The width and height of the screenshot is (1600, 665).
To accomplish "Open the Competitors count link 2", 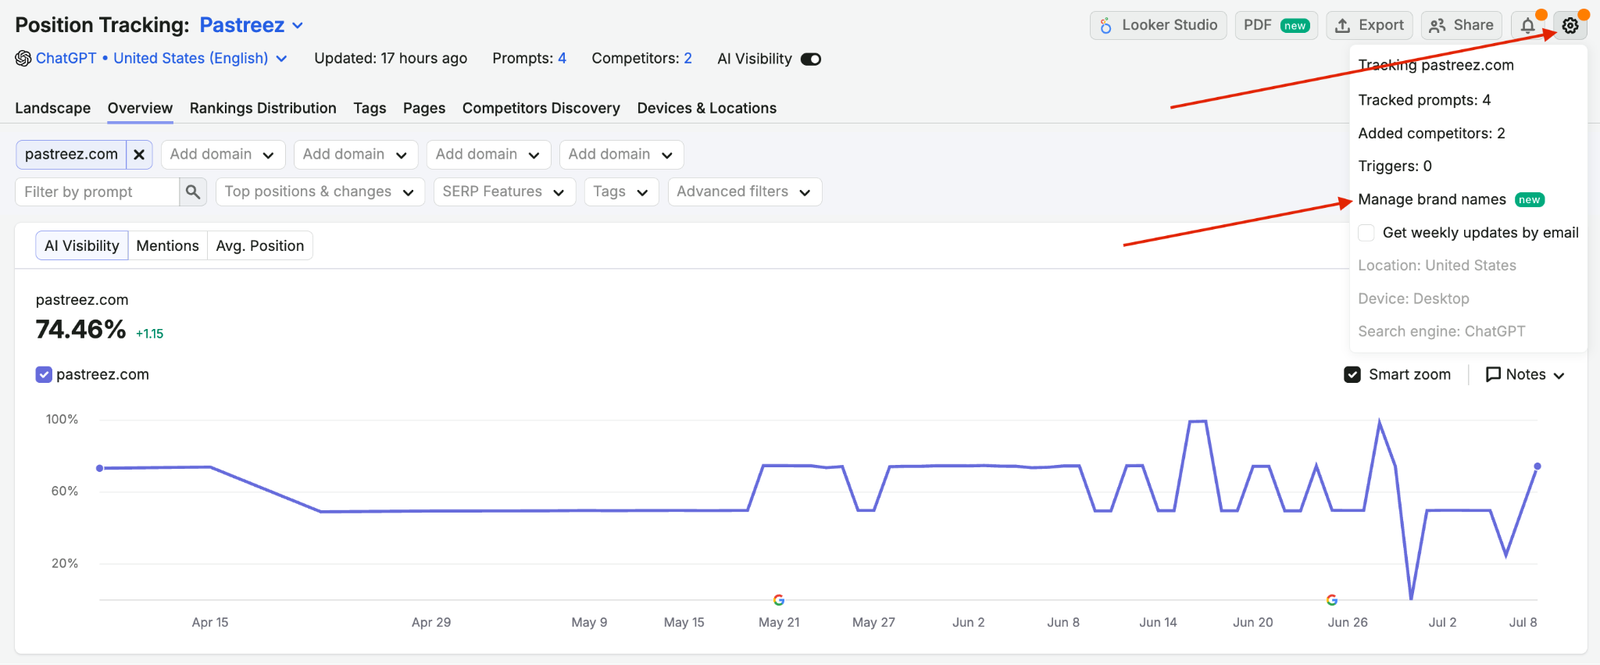I will point(688,59).
